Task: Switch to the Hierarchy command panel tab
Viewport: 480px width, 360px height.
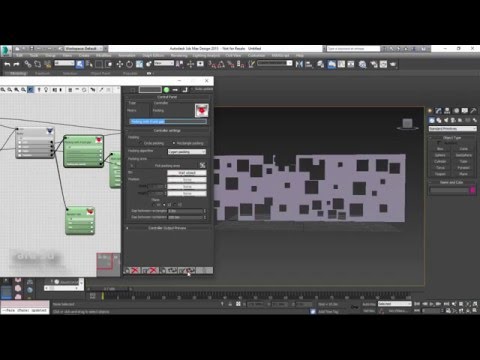Action: click(x=447, y=111)
